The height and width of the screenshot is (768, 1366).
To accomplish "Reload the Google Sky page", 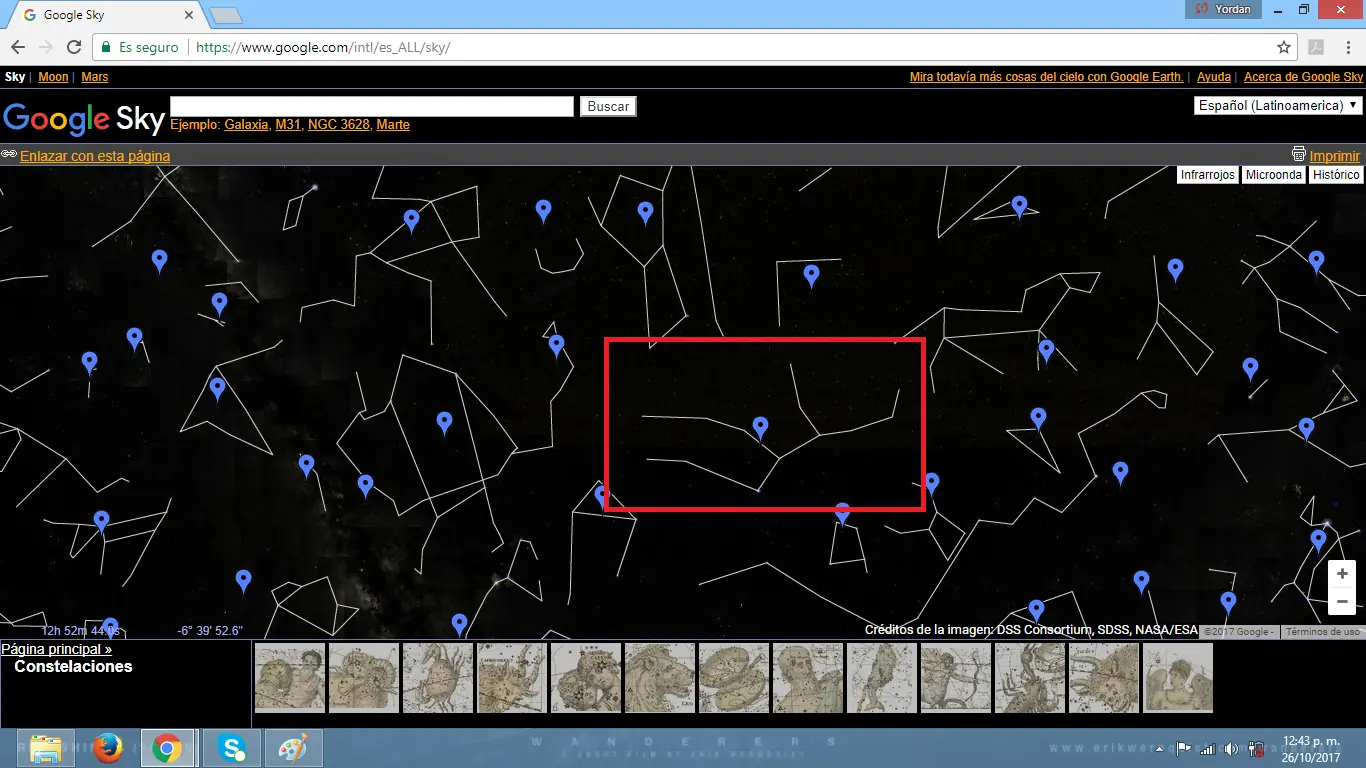I will 74,47.
